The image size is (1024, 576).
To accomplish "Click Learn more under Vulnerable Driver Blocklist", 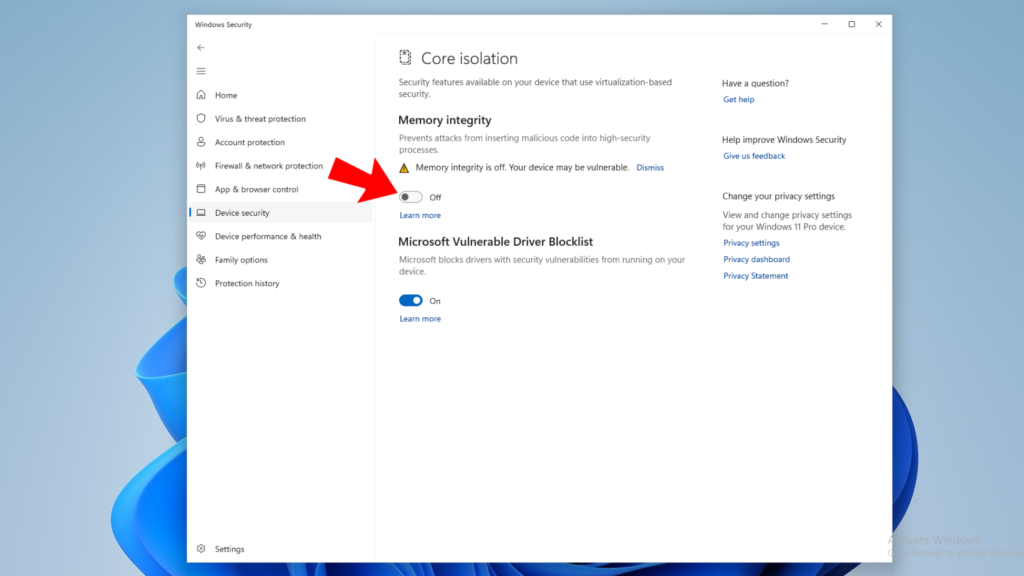I will pyautogui.click(x=420, y=319).
